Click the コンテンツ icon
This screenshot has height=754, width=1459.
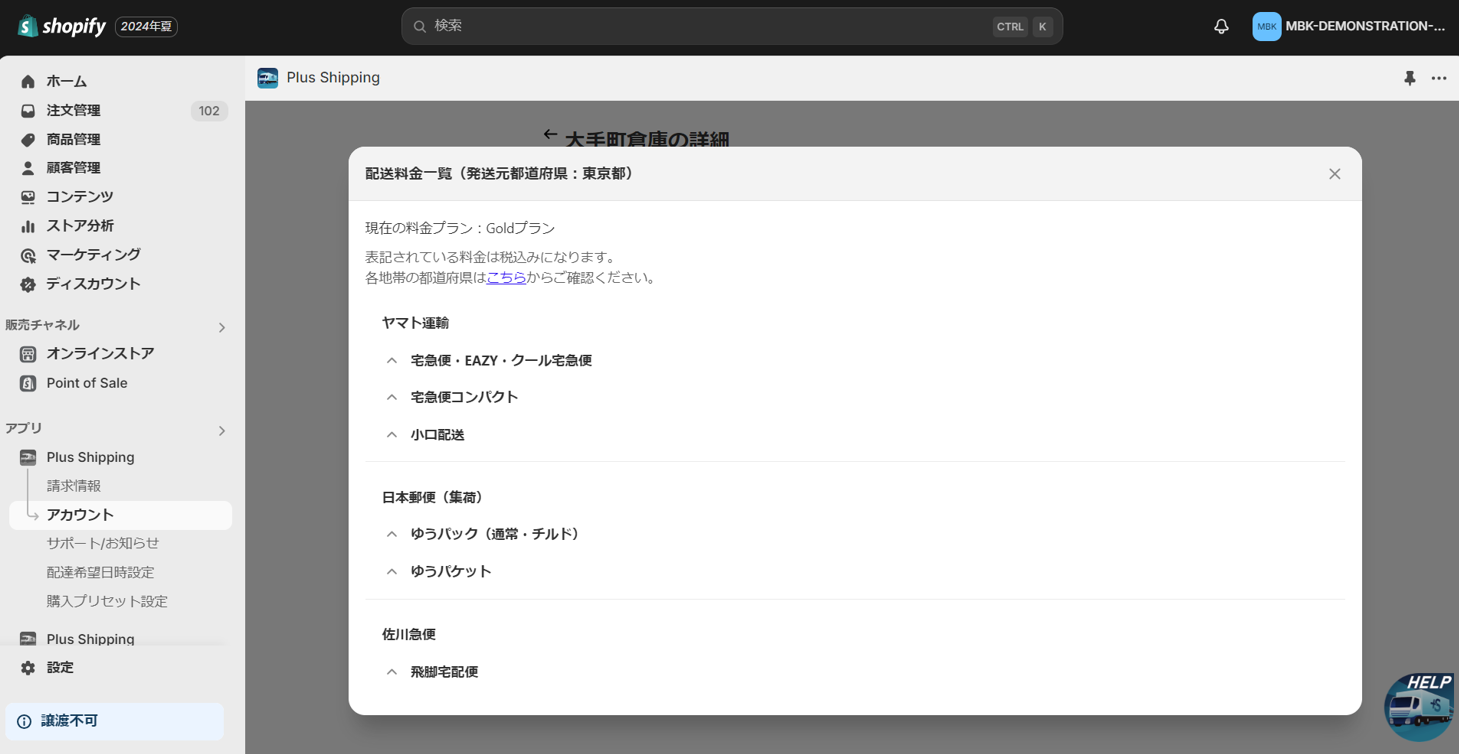[28, 197]
